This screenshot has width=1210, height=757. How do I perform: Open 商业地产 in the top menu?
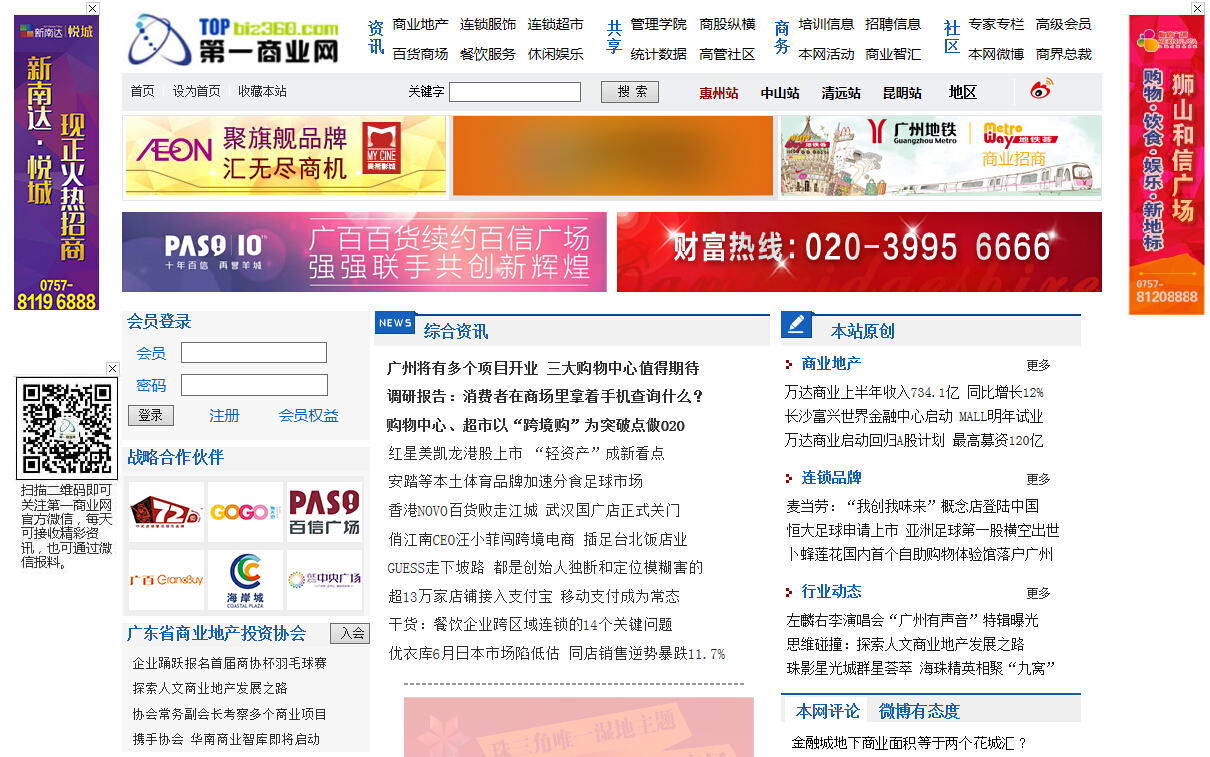[420, 24]
